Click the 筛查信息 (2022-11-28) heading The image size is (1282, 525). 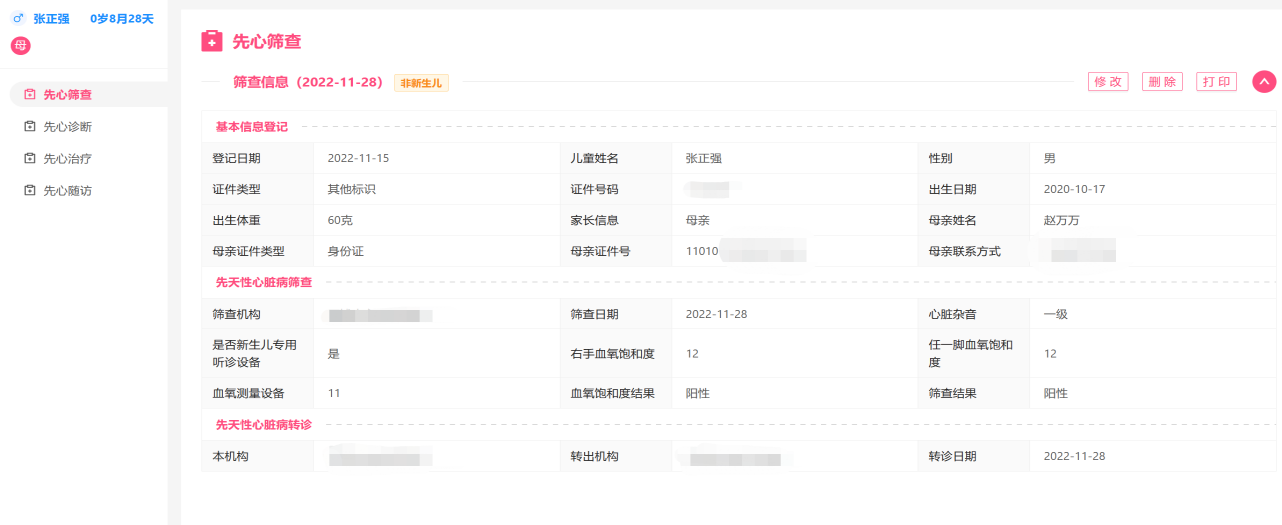click(307, 82)
